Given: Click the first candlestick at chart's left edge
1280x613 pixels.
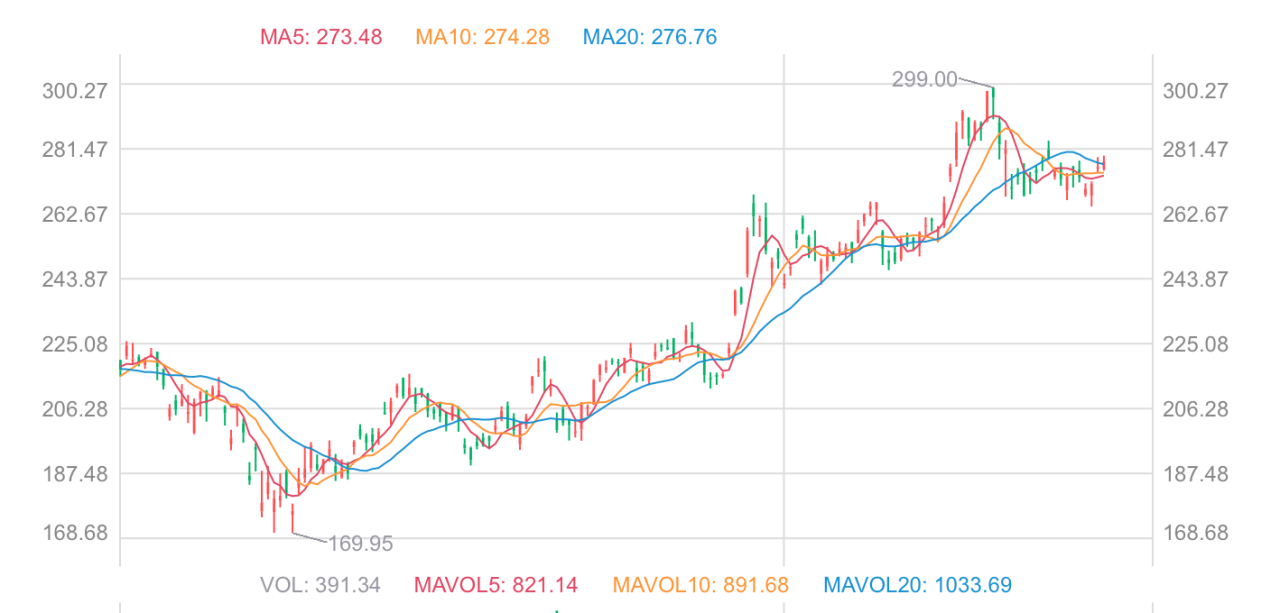Looking at the screenshot, I should tap(120, 366).
